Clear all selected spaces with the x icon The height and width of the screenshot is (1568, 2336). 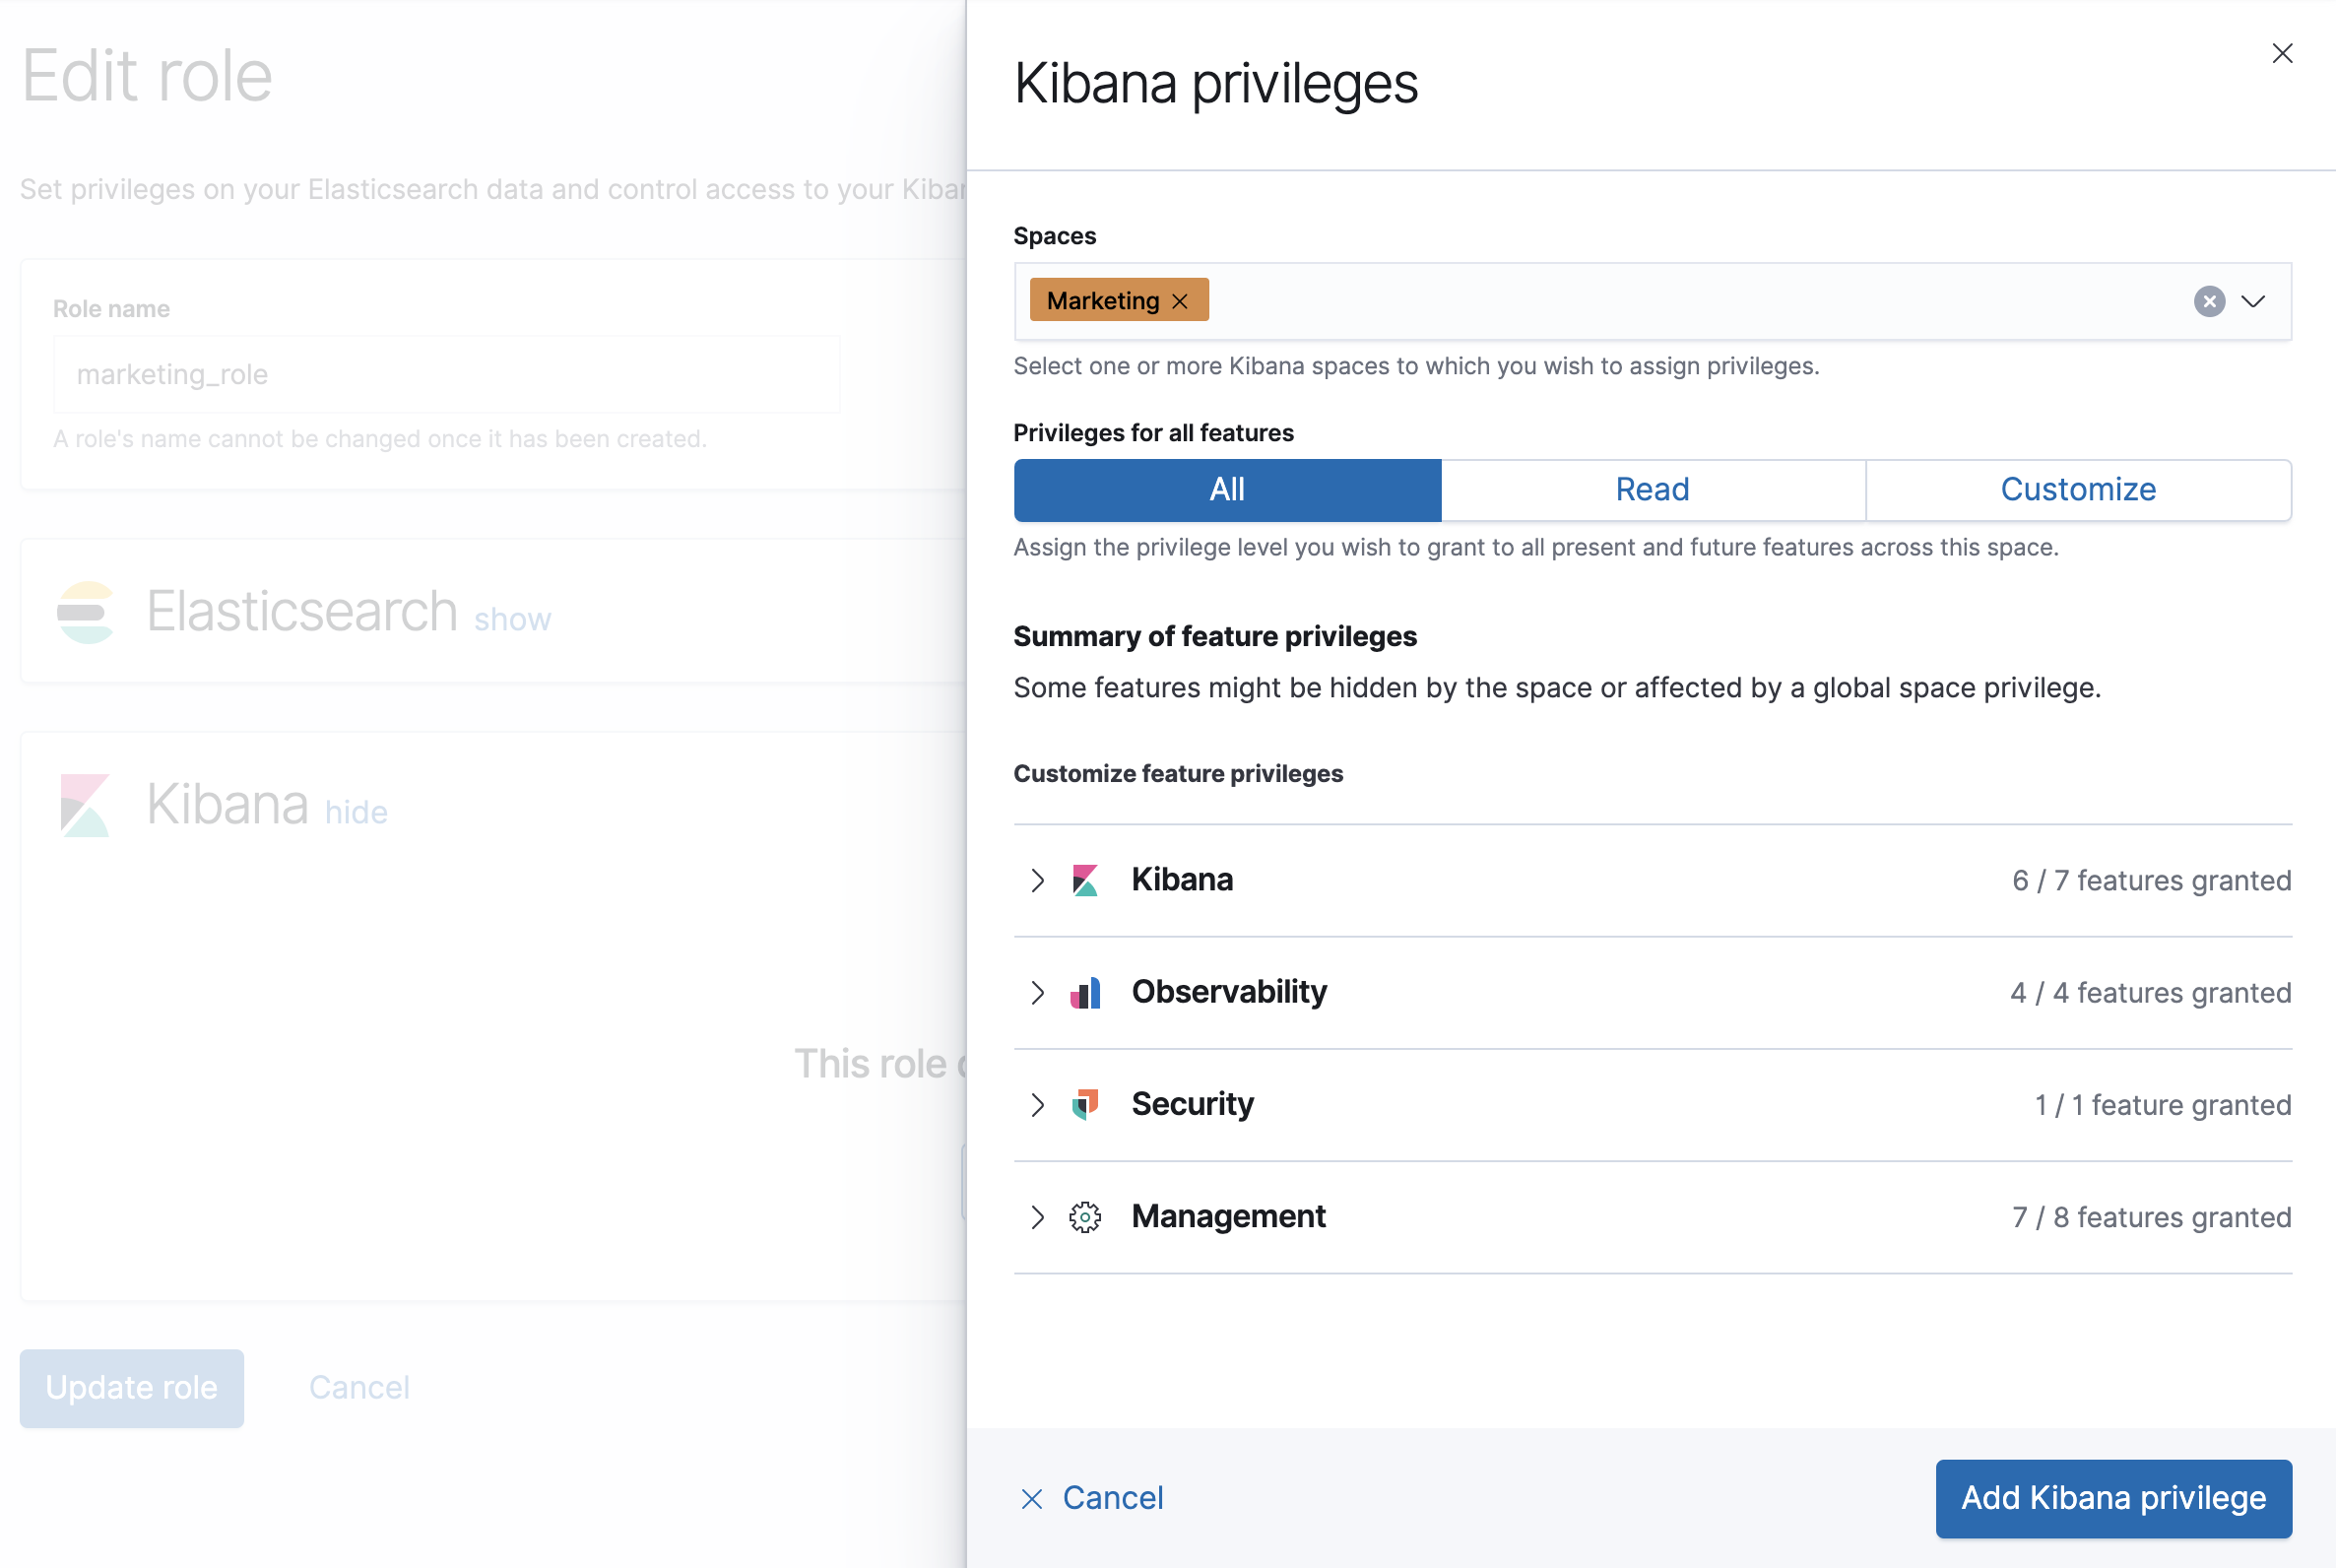pyautogui.click(x=2210, y=301)
